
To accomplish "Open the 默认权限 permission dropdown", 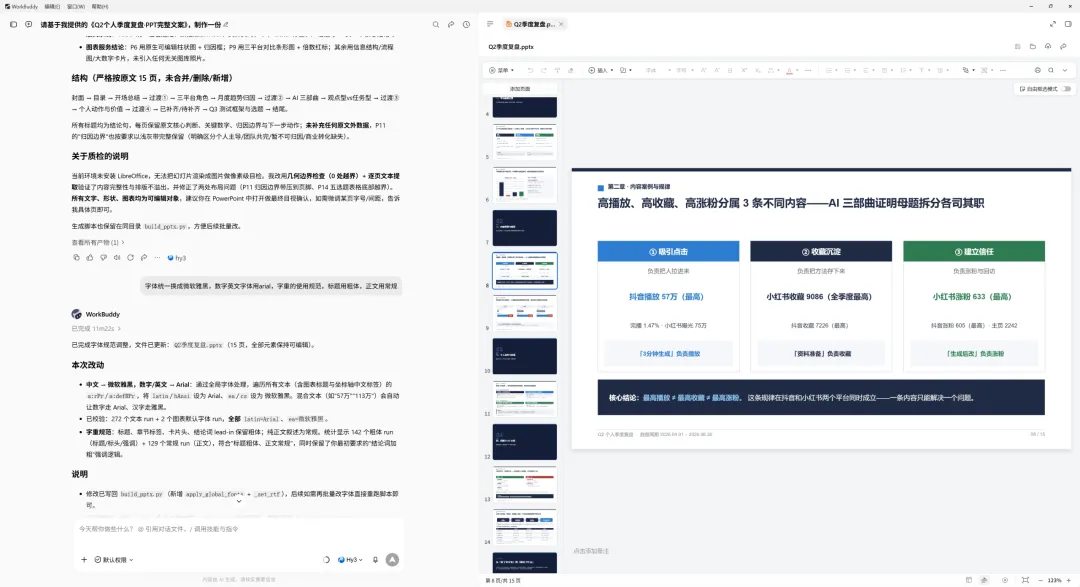I will [114, 560].
